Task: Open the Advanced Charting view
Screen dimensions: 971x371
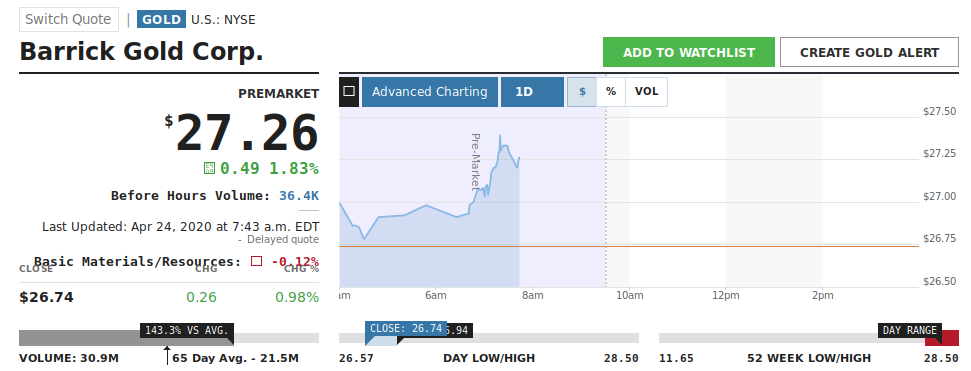Action: click(430, 92)
